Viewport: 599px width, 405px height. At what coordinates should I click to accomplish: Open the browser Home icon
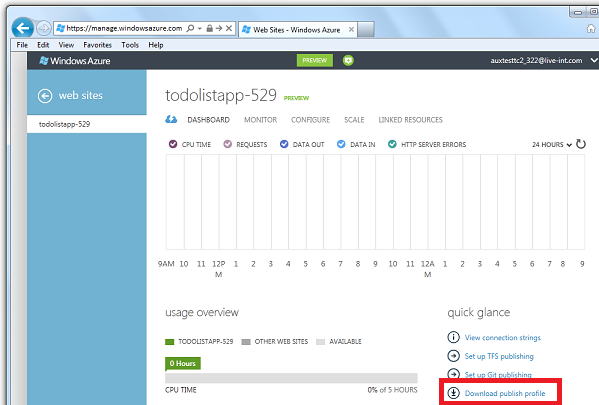[x=591, y=29]
